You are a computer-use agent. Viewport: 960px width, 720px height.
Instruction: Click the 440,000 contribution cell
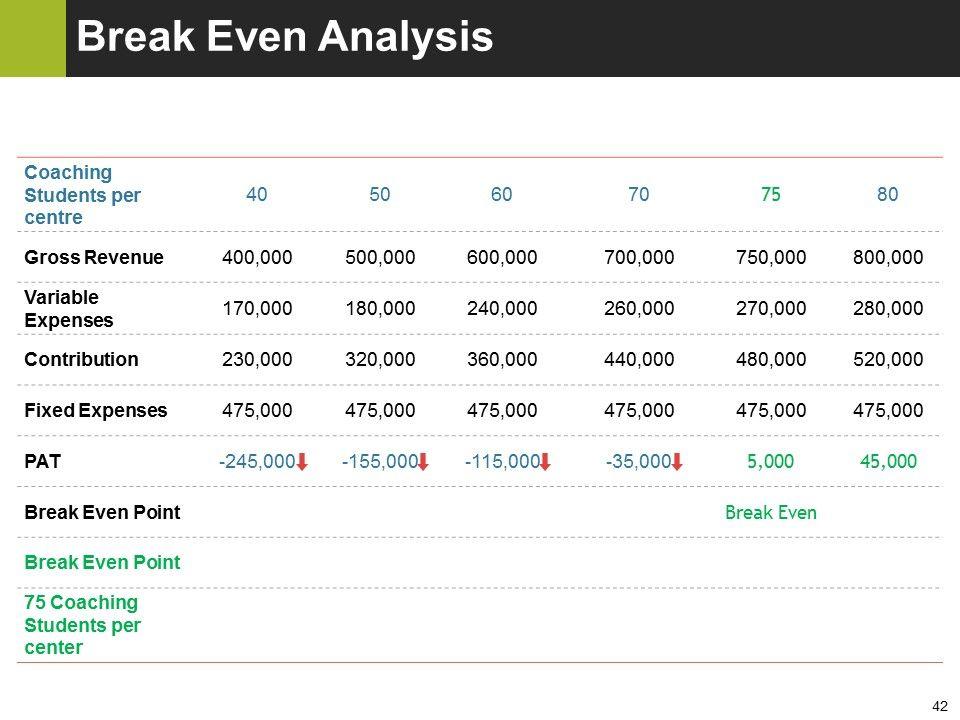click(639, 359)
